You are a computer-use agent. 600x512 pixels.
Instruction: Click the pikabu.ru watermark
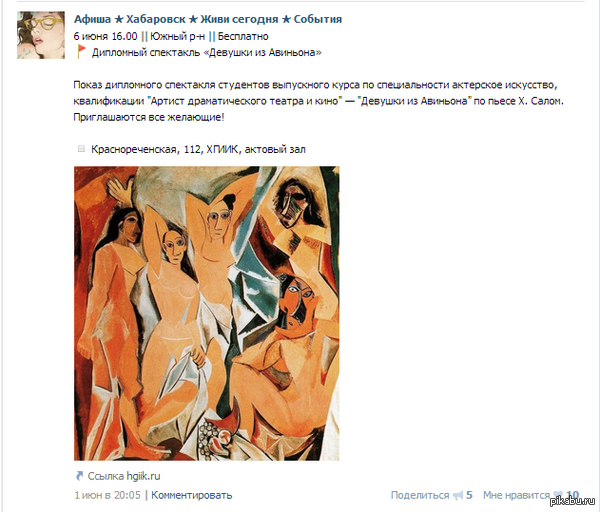point(572,501)
